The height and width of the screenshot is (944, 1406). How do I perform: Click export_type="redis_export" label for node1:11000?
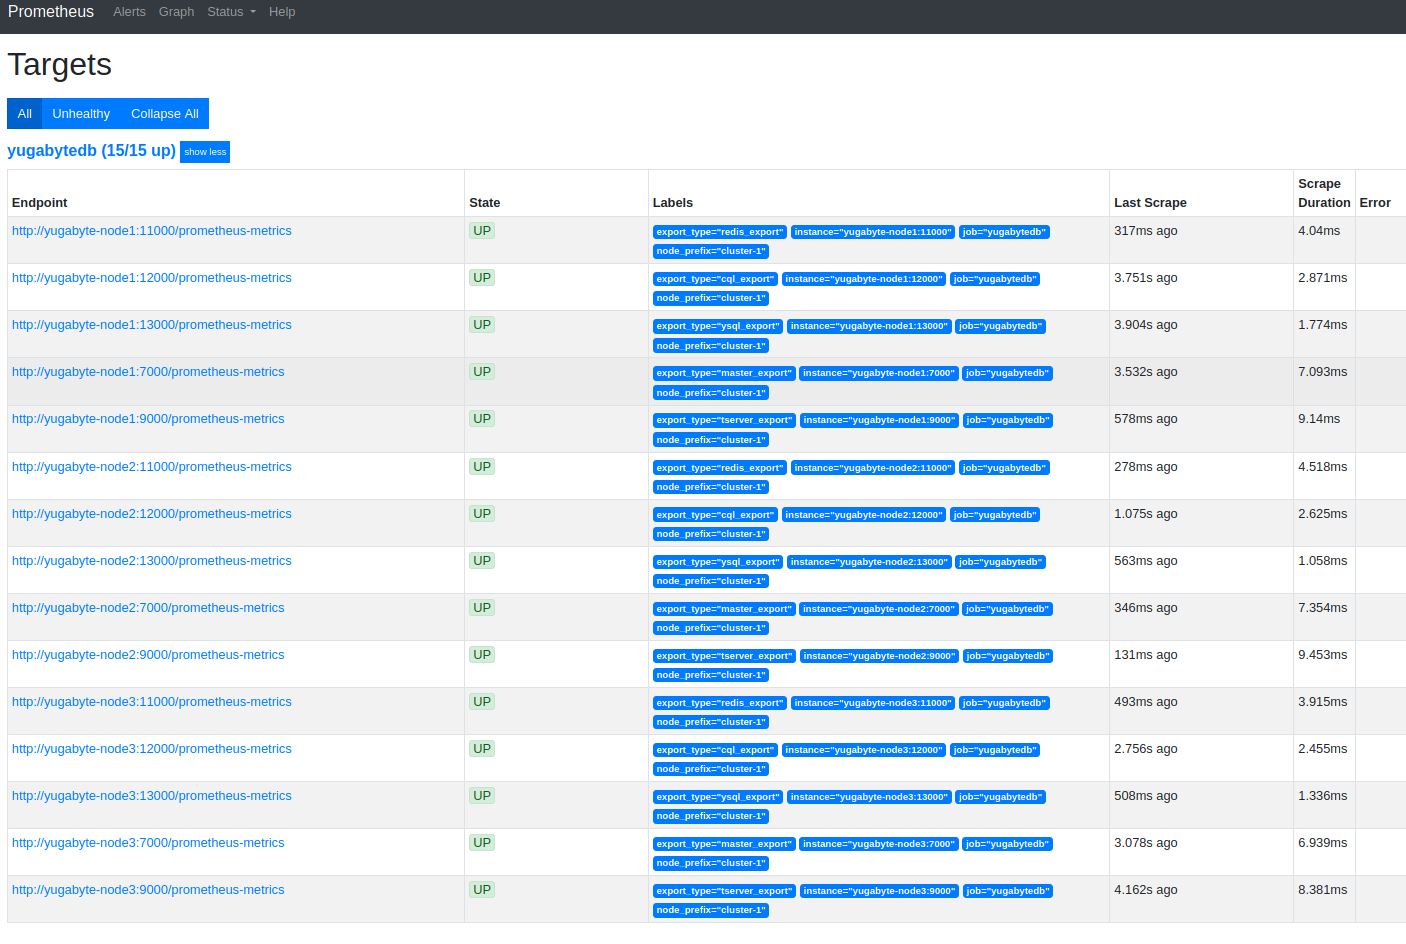[720, 232]
